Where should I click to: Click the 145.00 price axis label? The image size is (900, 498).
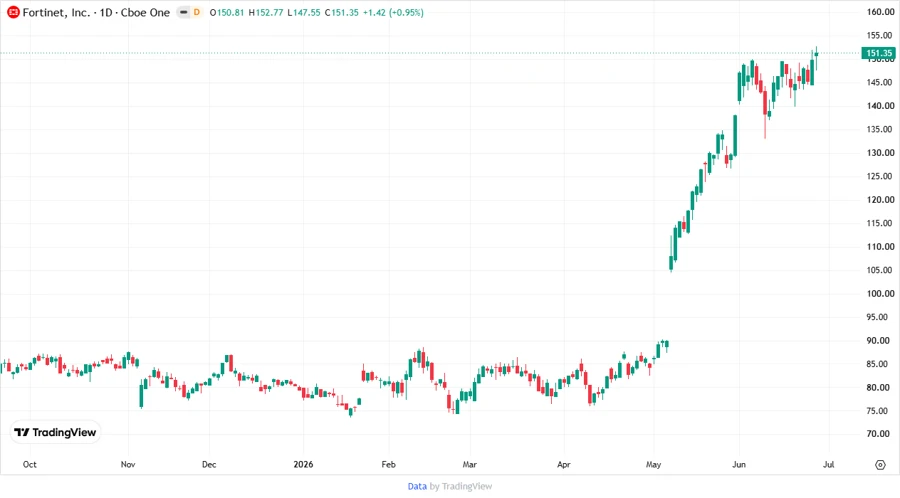(x=880, y=82)
